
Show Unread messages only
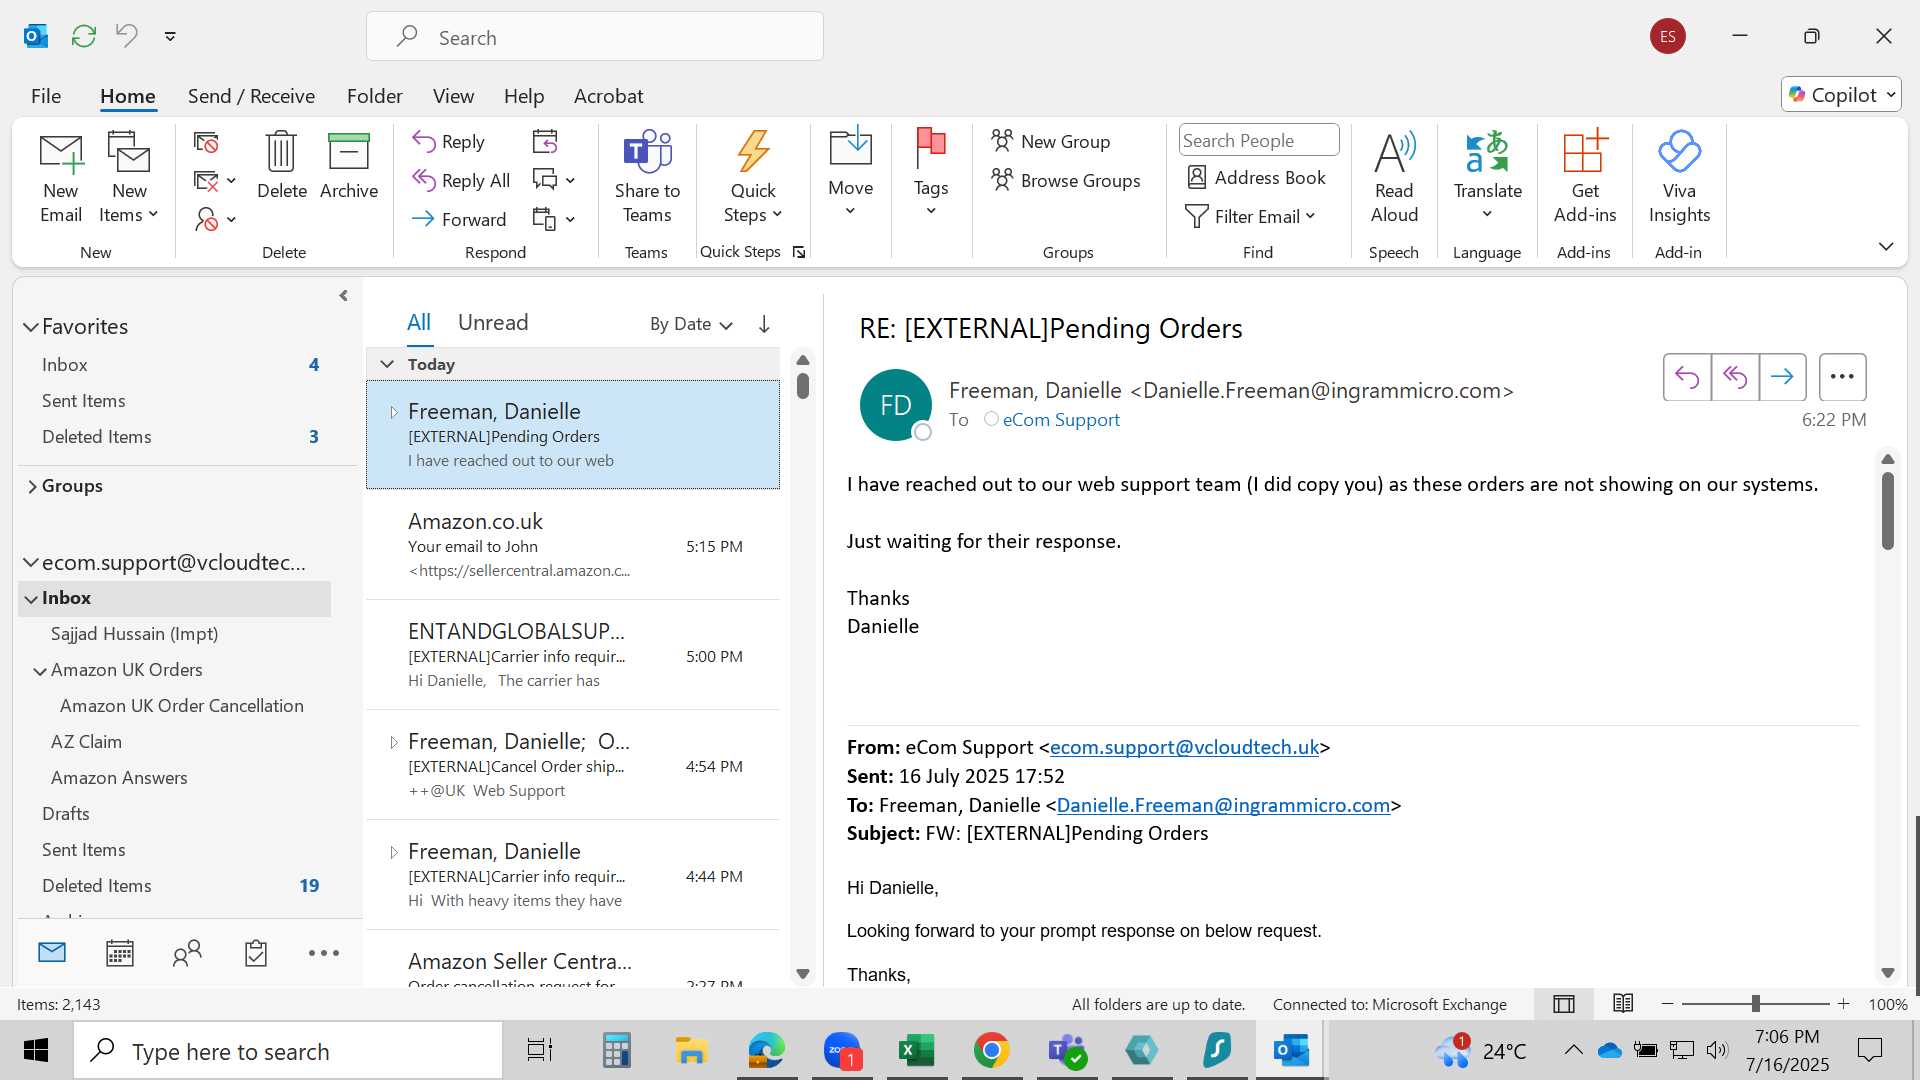493,322
